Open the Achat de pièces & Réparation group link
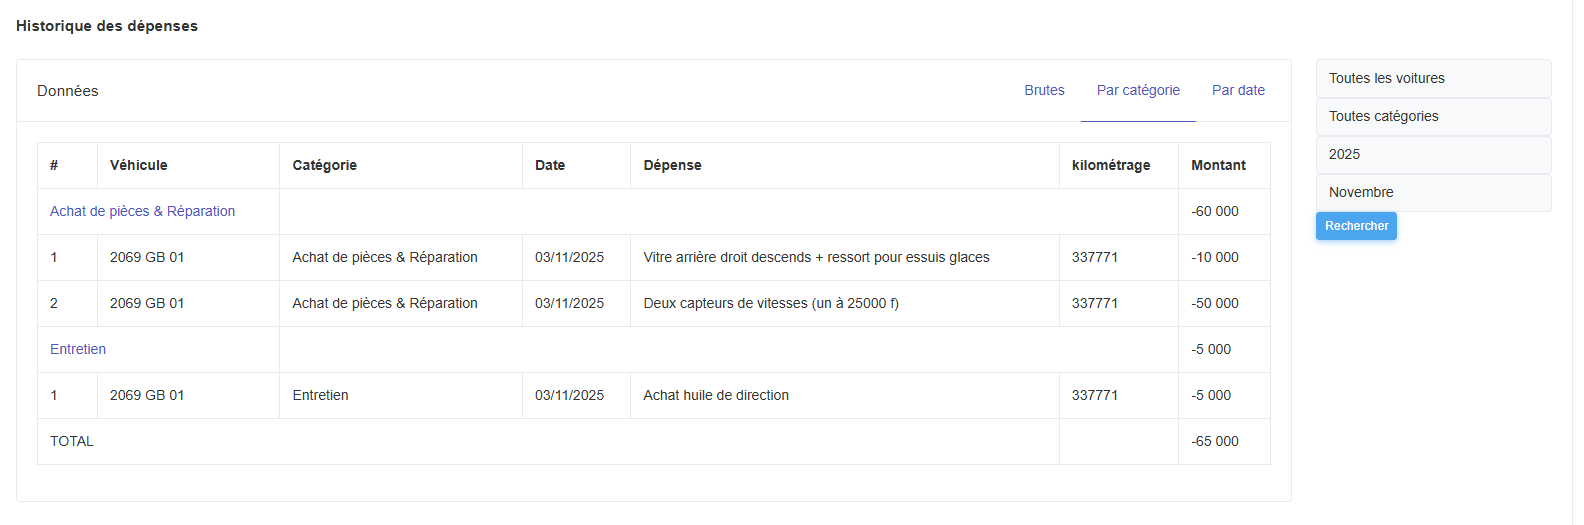Screen dimensions: 1584x525 coord(143,211)
